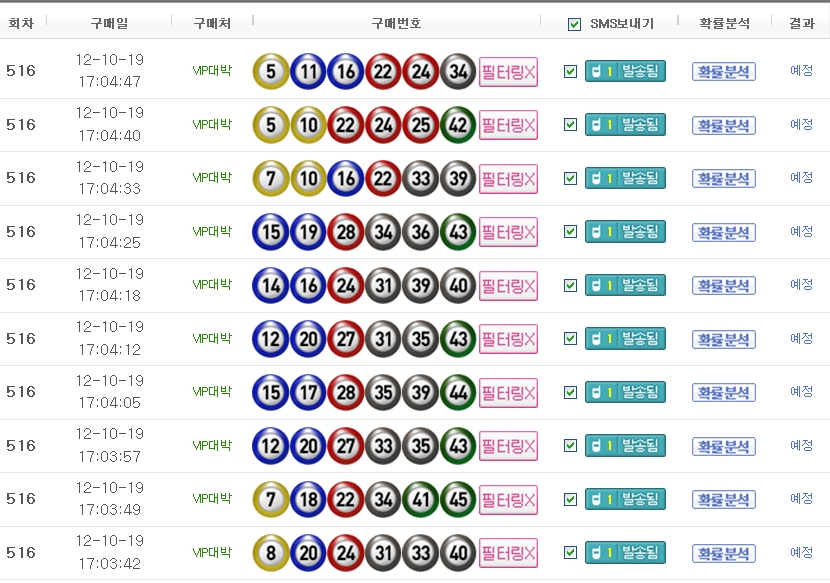Click the green ball numbered 44
Image resolution: width=830 pixels, height=583 pixels.
click(x=458, y=392)
